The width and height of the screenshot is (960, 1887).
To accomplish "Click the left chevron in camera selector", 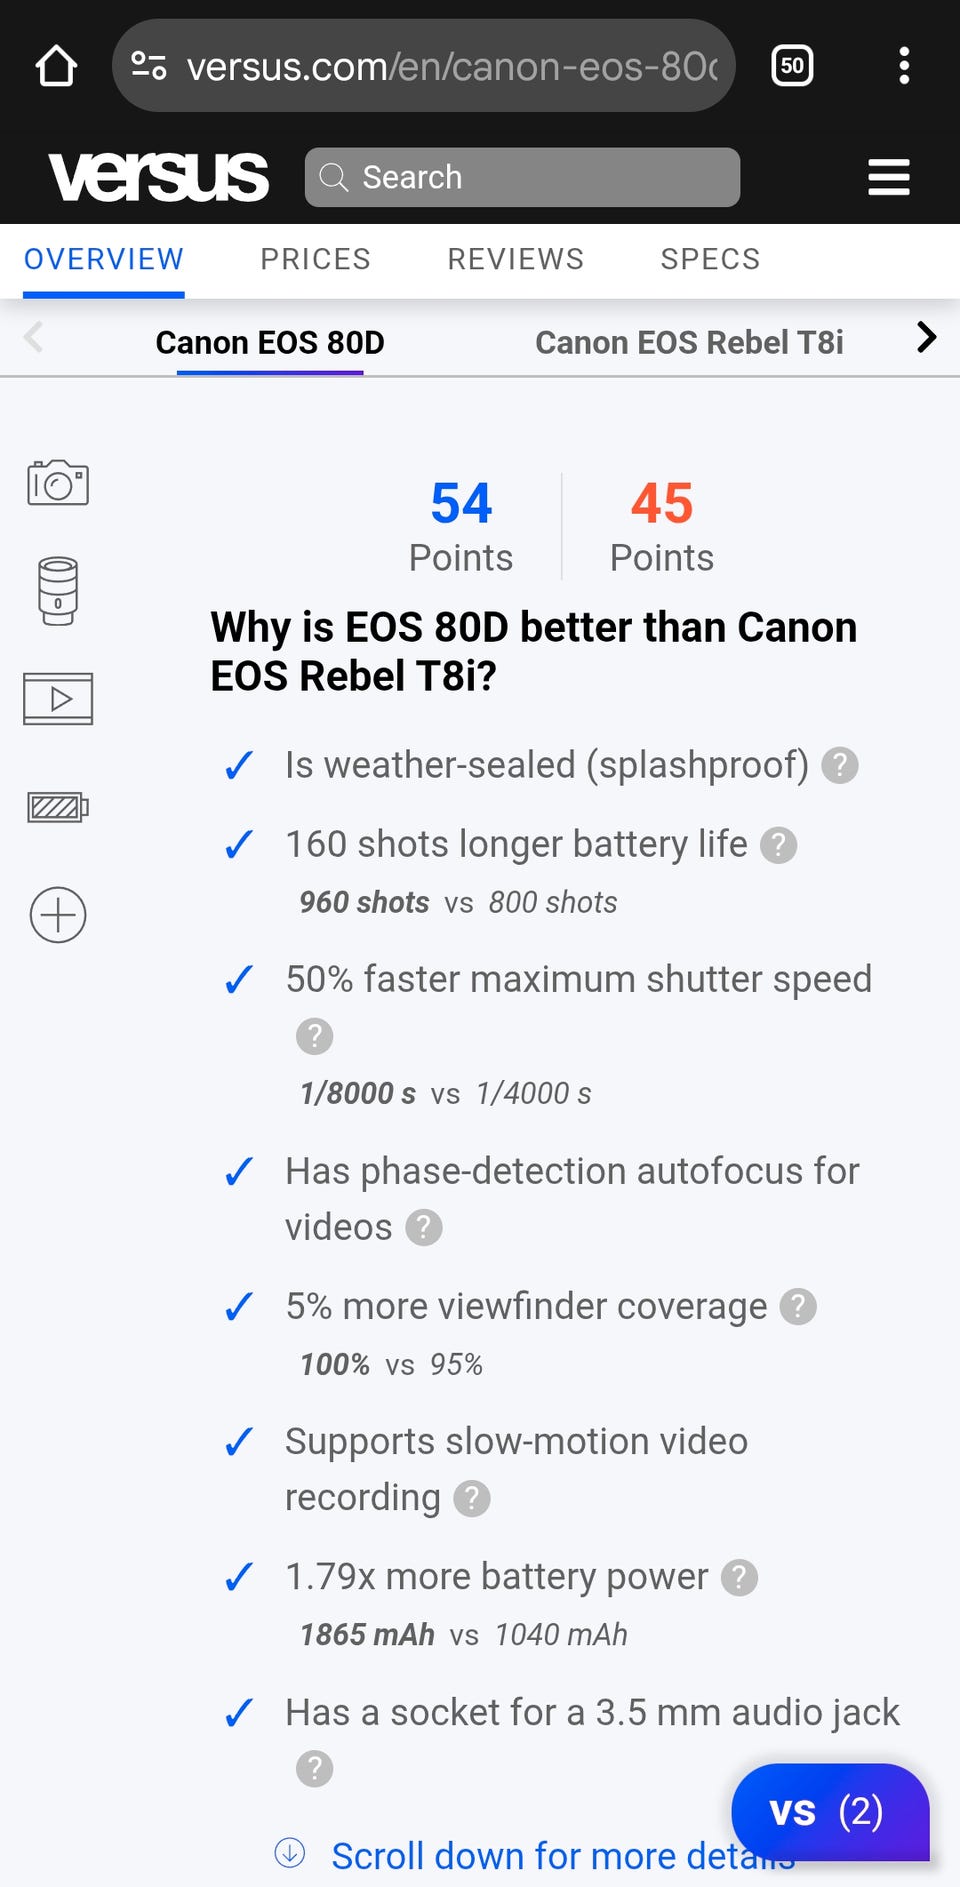I will point(34,338).
